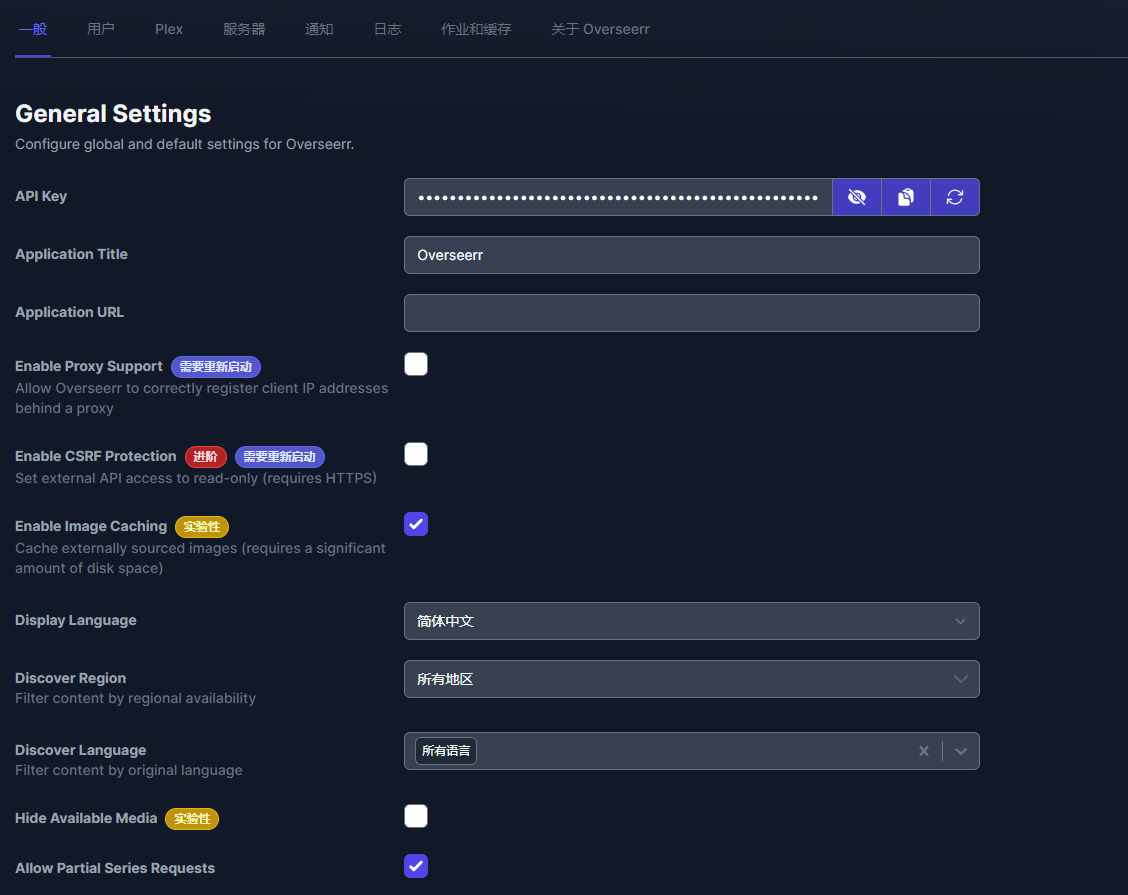Click 'Filter content by regional availability' text

(135, 698)
